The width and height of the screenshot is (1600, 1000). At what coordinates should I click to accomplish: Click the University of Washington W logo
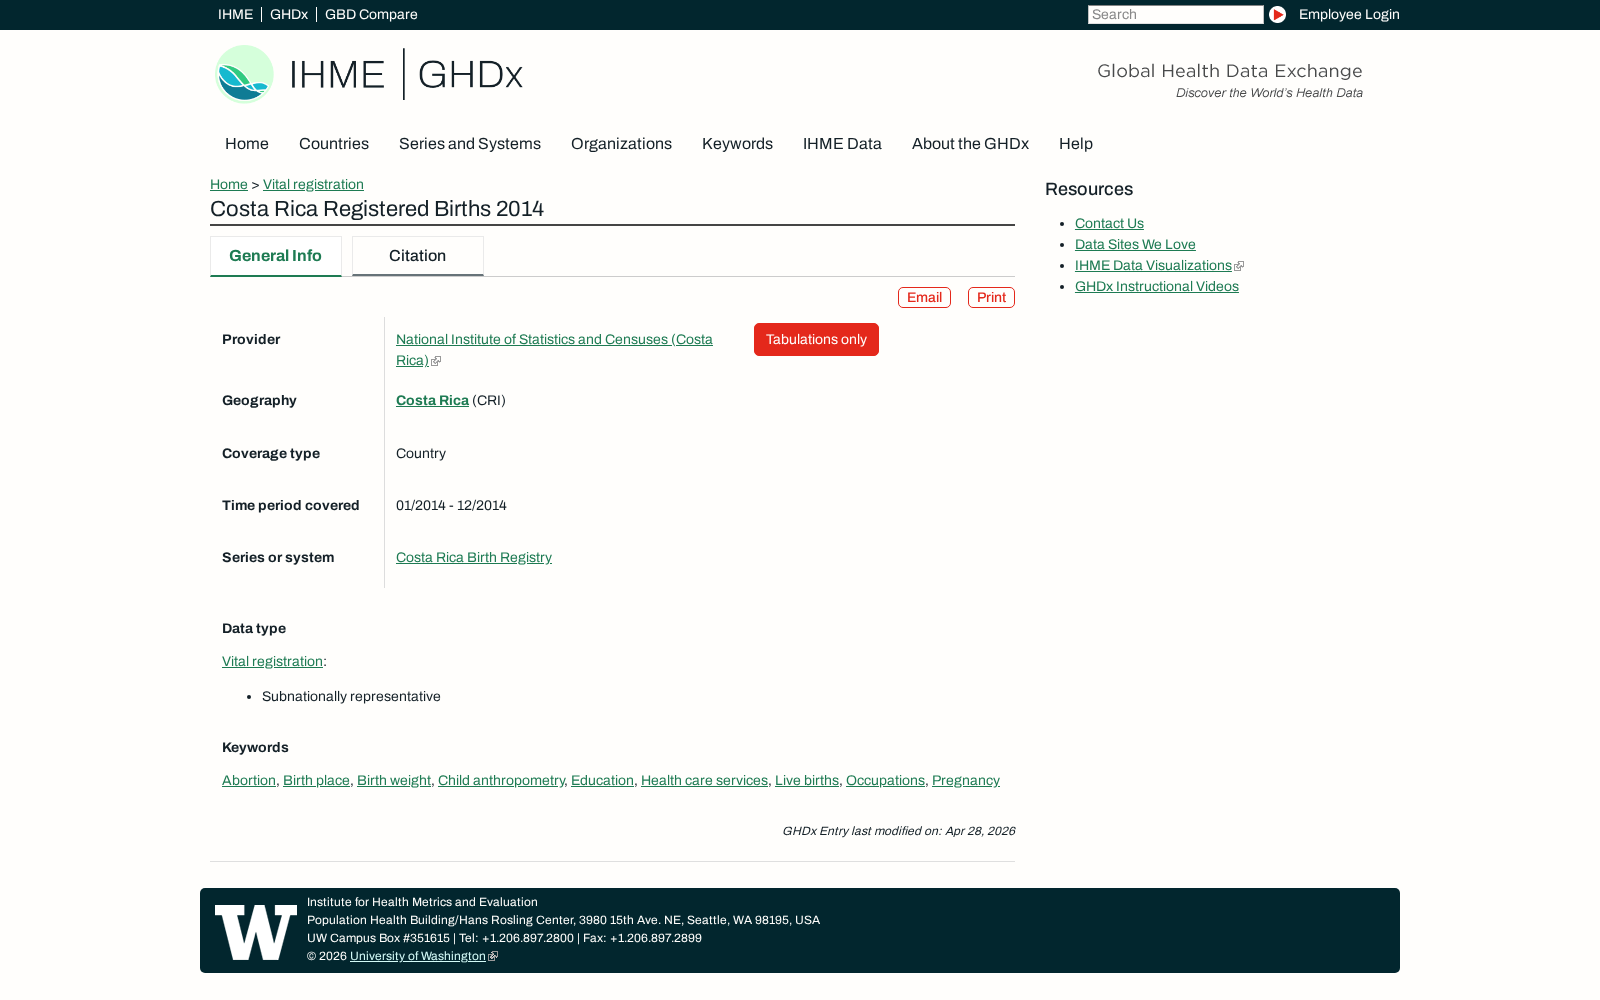256,932
